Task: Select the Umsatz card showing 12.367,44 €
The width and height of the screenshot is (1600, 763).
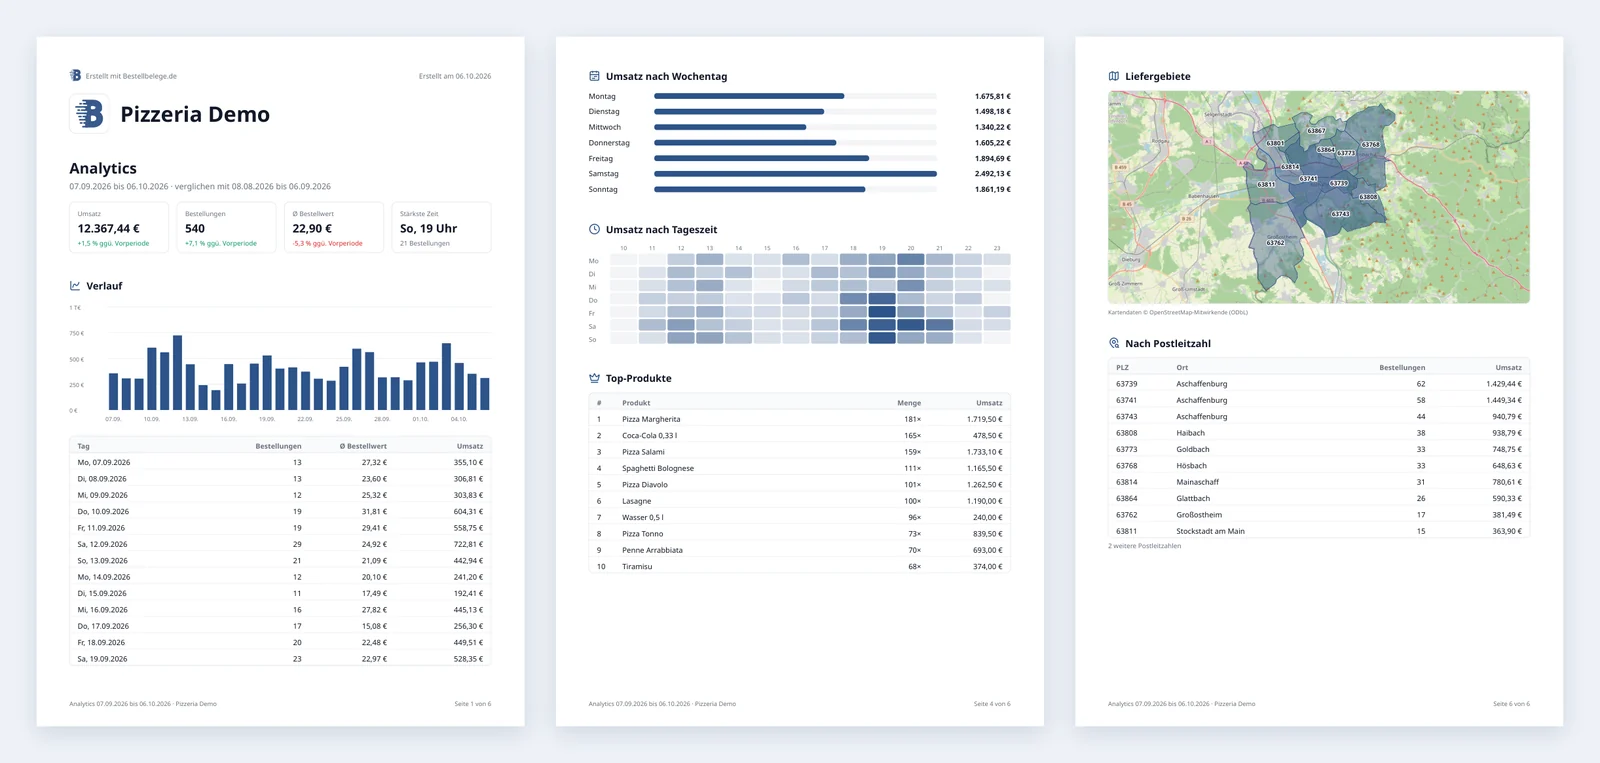Action: click(119, 228)
